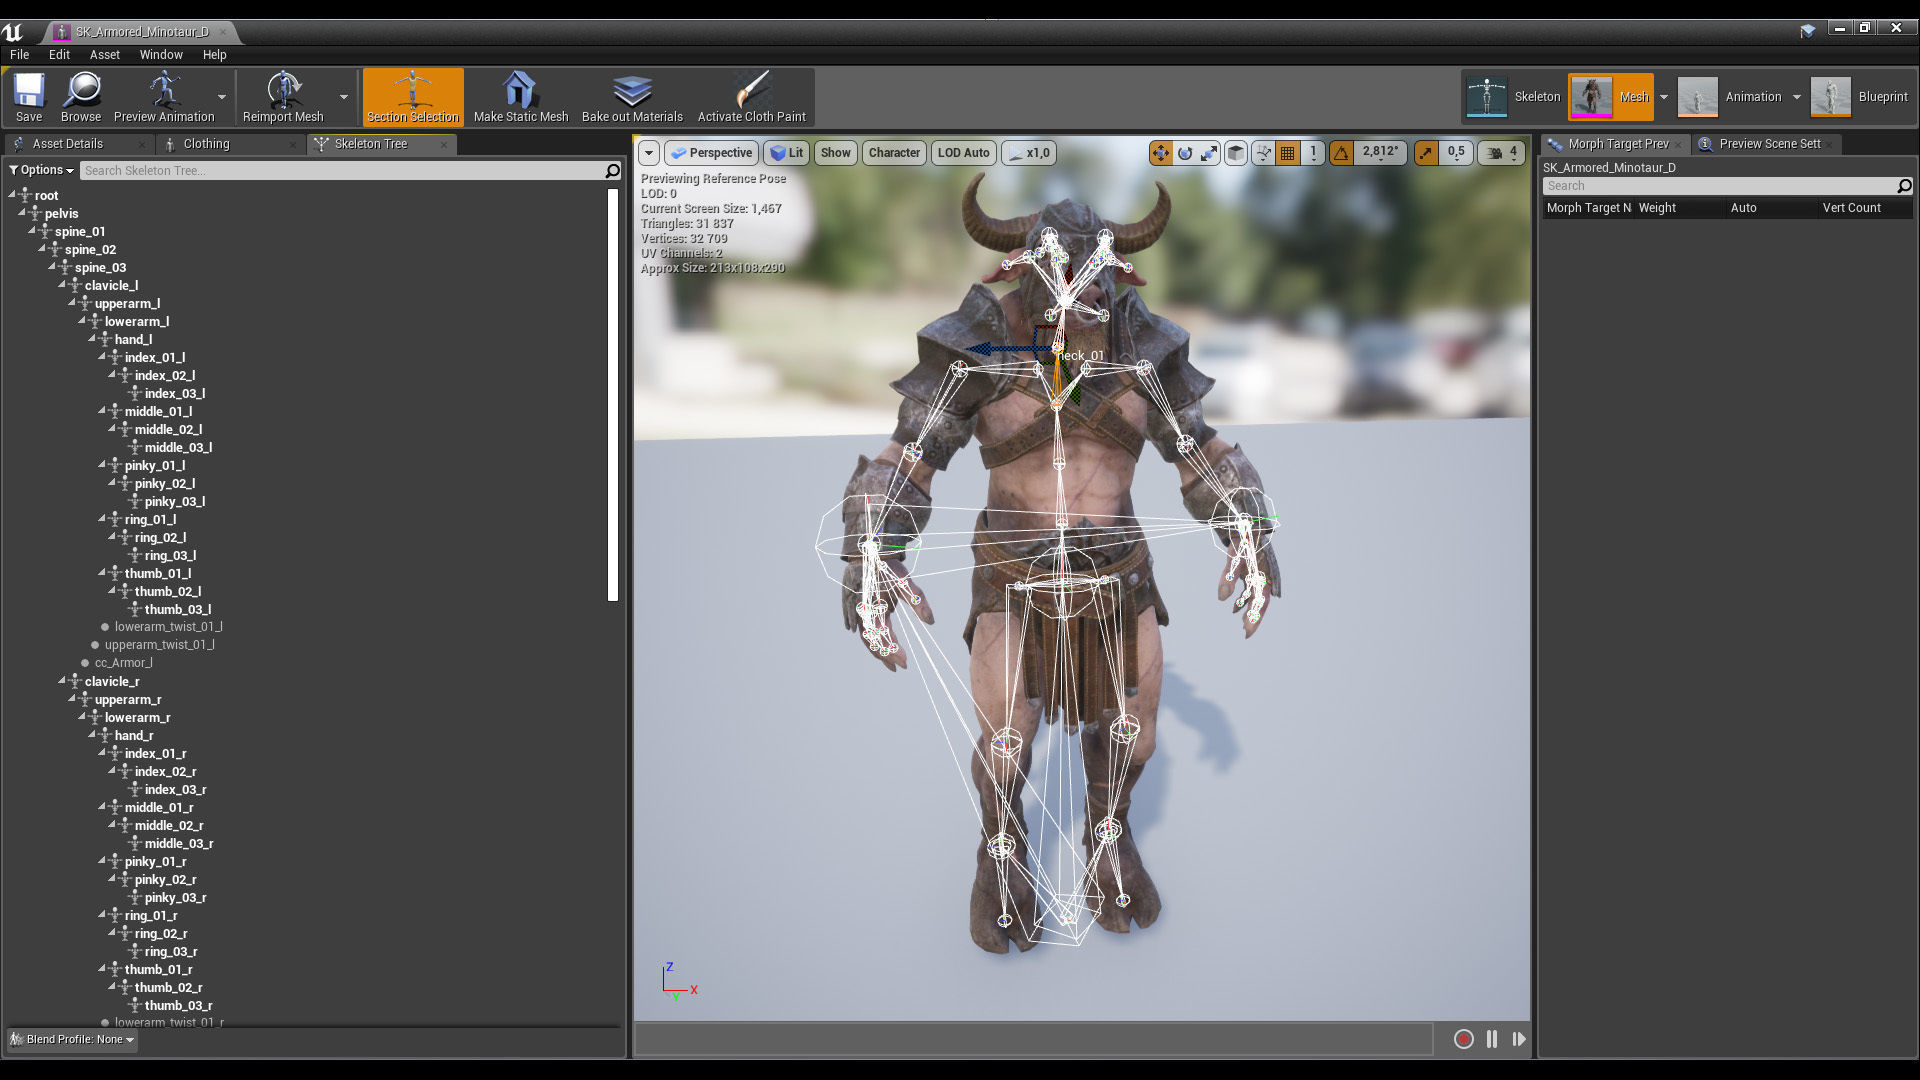Select the scale gizmo mode
Image resolution: width=1920 pixels, height=1080 pixels.
click(x=1209, y=153)
